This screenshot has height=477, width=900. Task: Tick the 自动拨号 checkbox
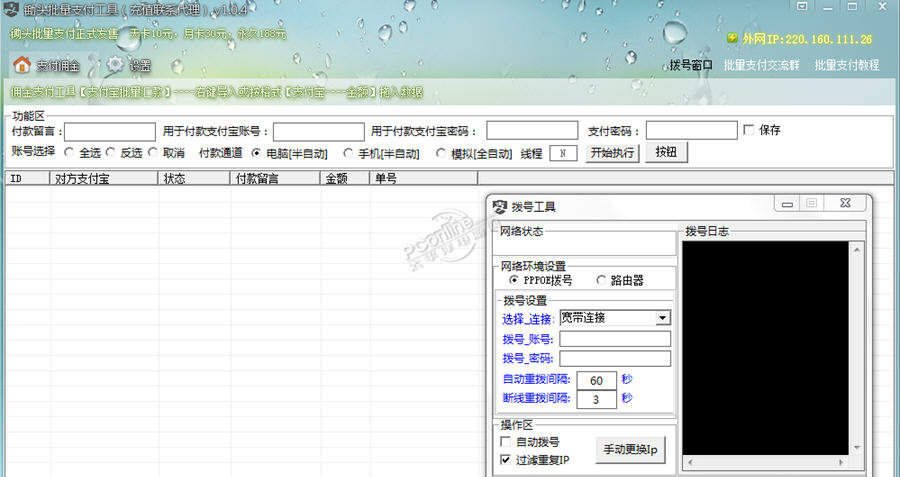point(505,441)
